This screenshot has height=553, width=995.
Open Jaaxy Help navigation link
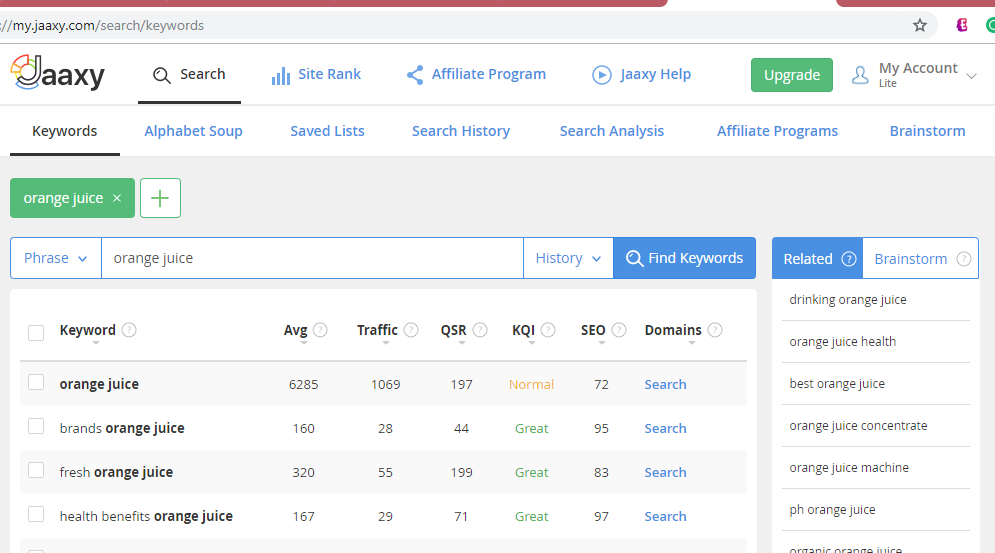656,74
